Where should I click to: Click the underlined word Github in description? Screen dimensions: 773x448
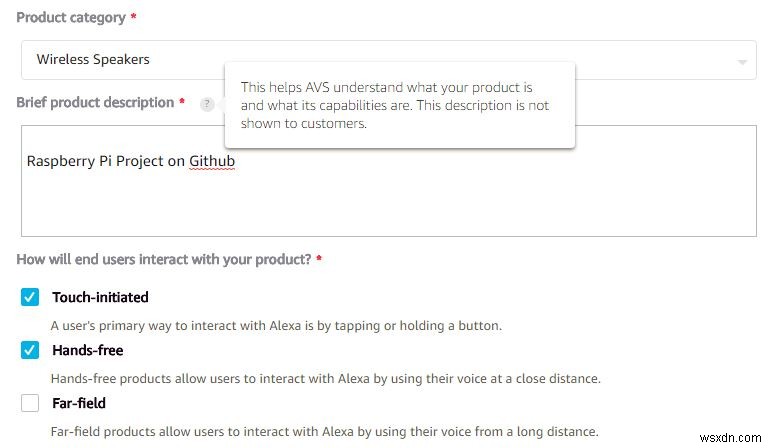212,161
